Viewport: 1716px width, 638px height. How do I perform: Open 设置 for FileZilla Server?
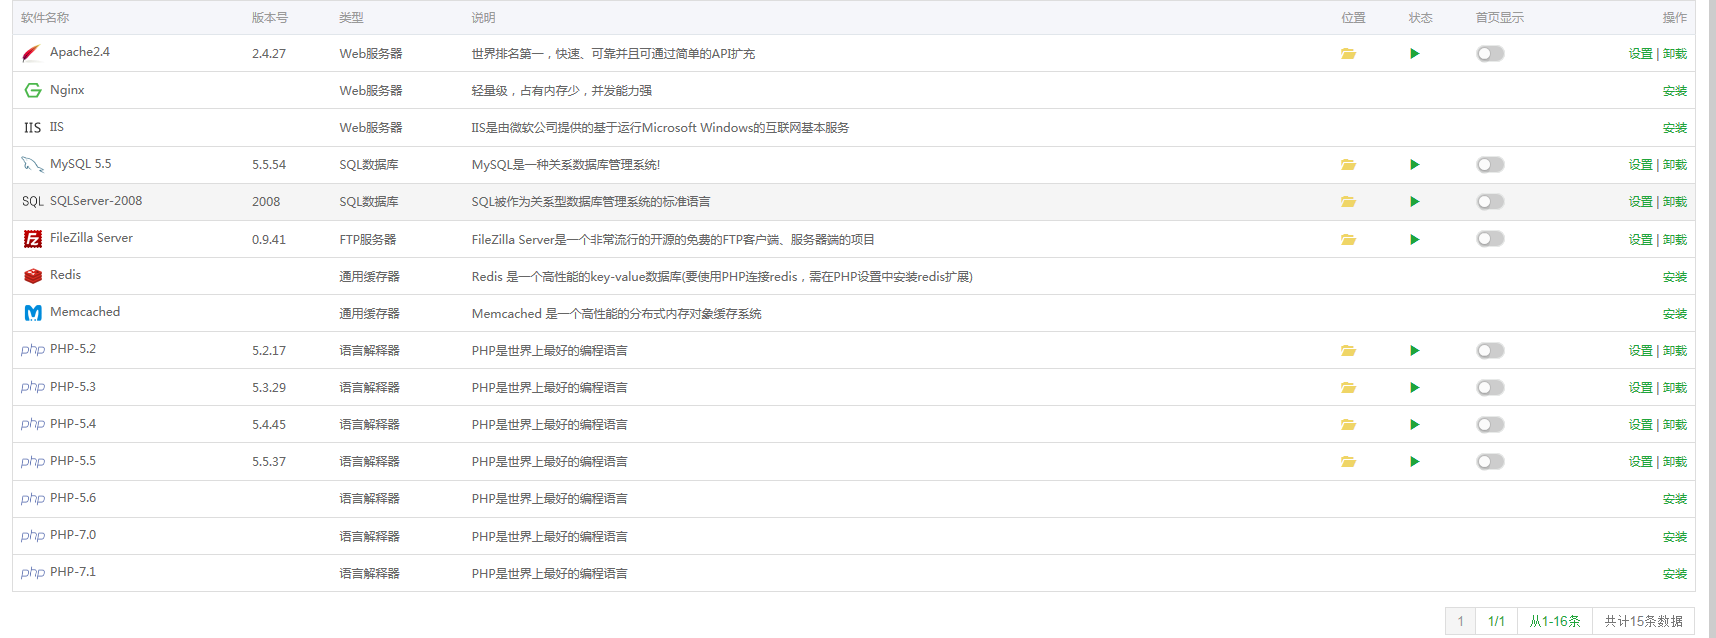click(1640, 240)
